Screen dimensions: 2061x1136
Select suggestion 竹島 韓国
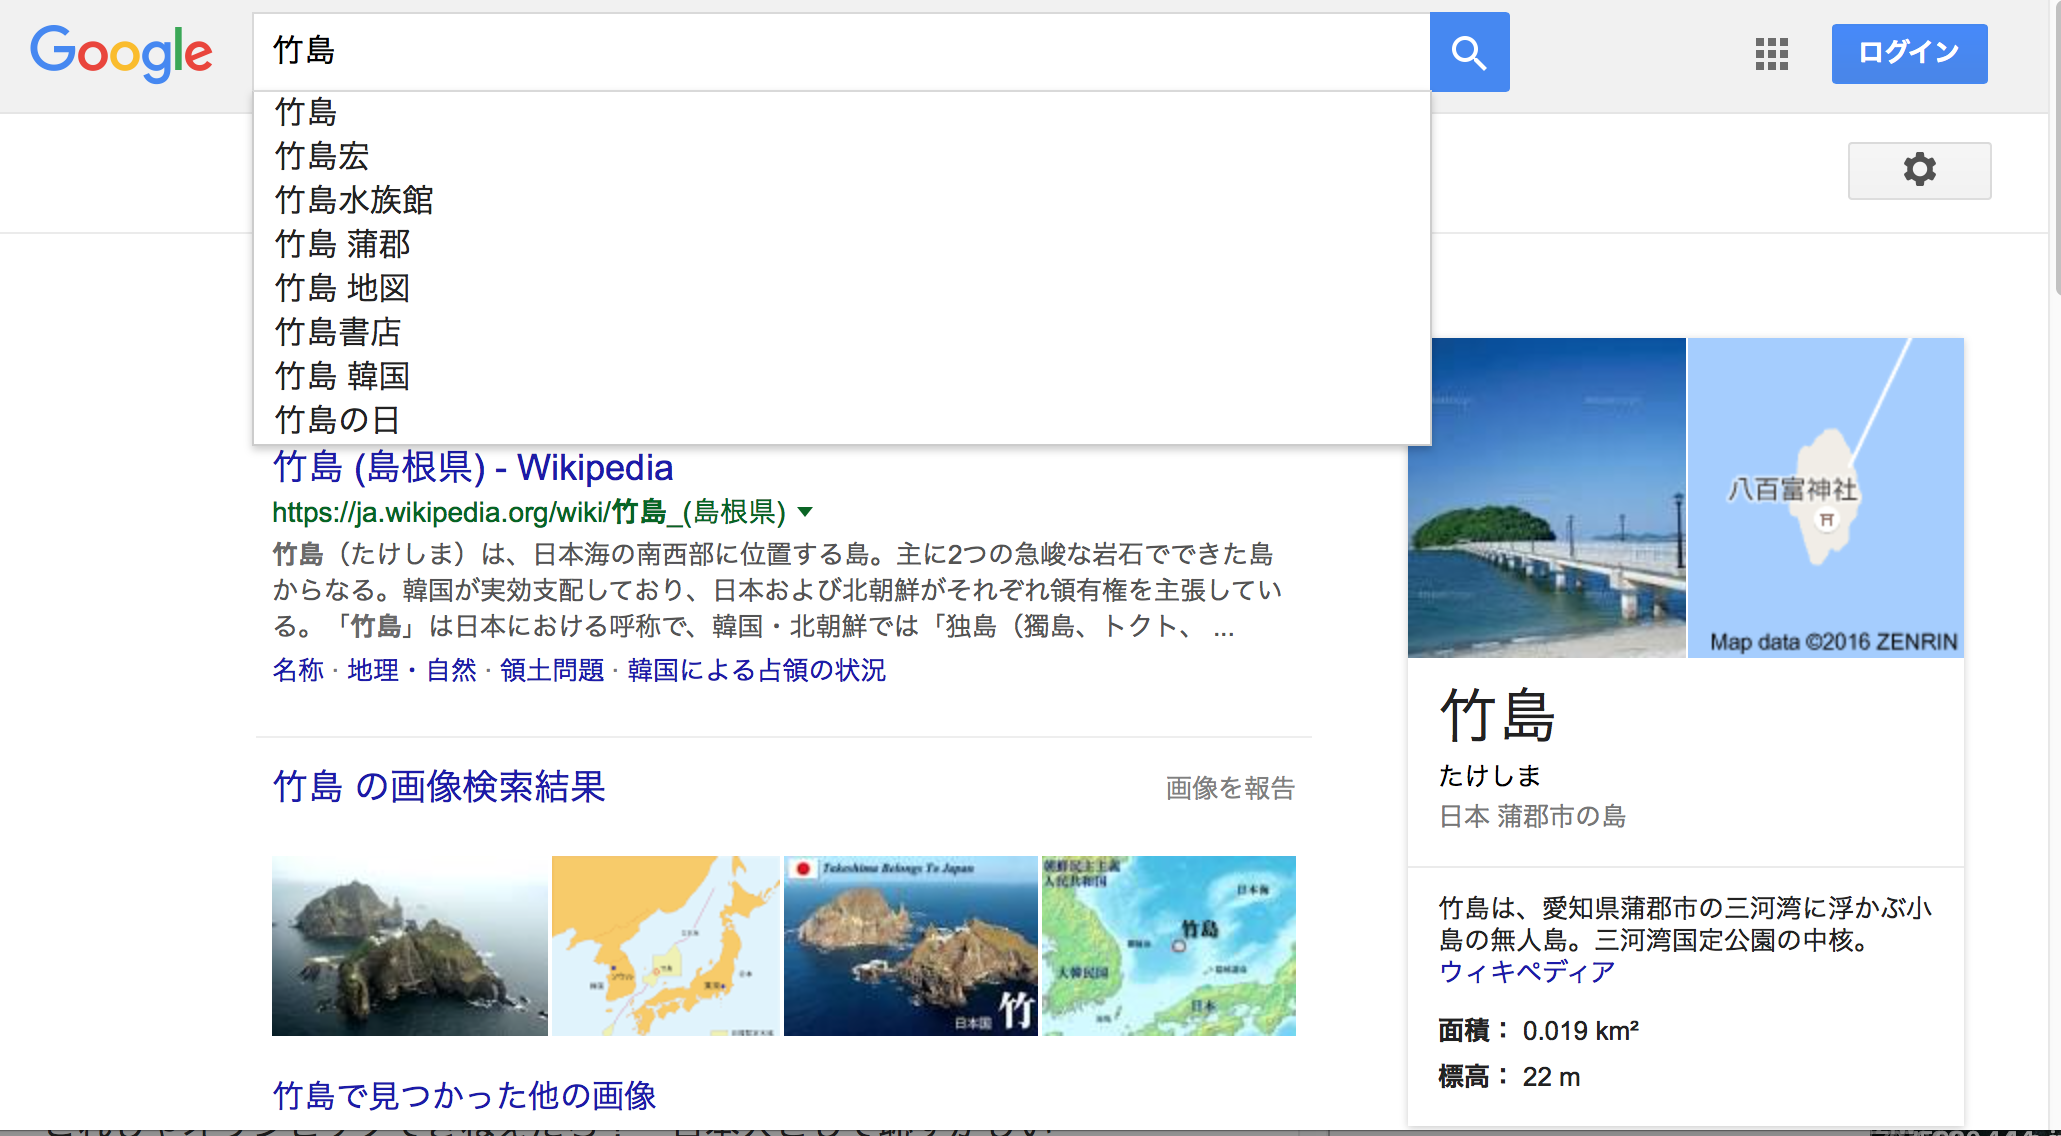click(x=342, y=376)
